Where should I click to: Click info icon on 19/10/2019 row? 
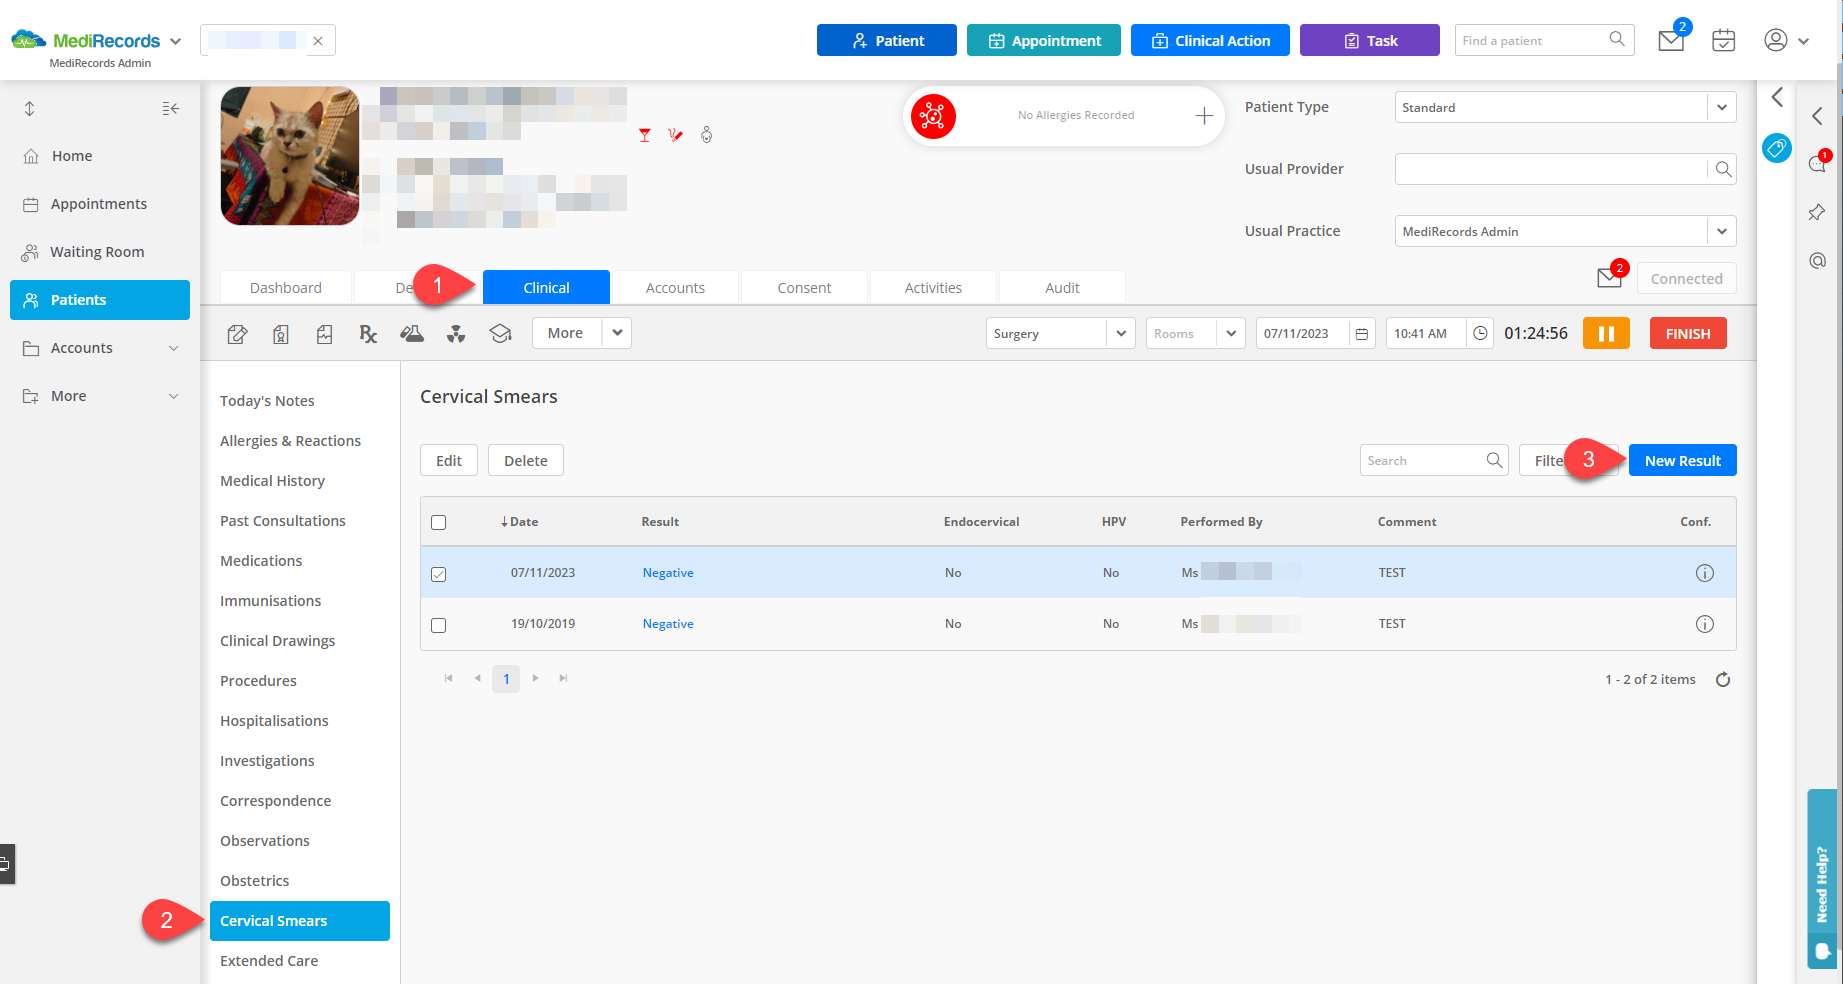pos(1704,624)
